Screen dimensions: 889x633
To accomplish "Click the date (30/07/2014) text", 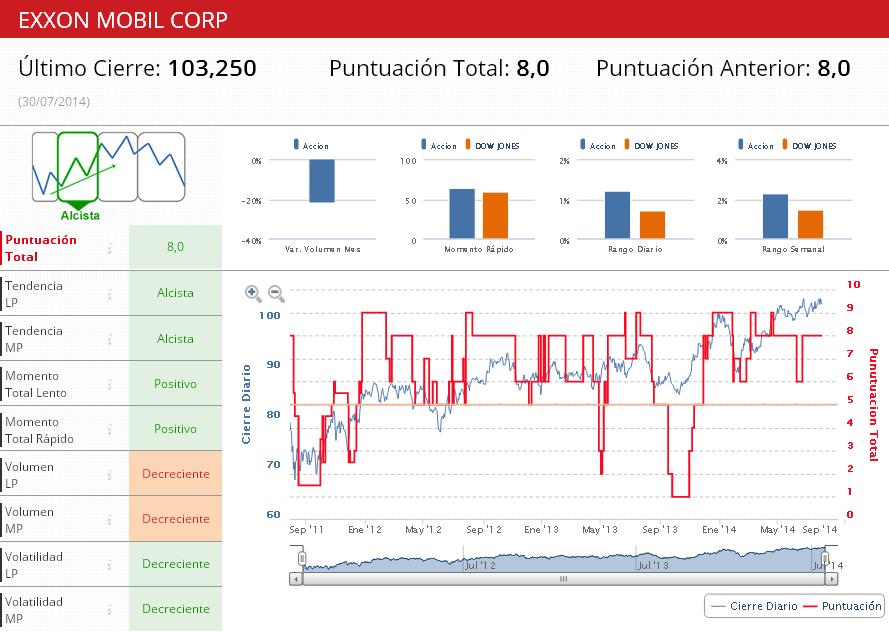I will [54, 102].
